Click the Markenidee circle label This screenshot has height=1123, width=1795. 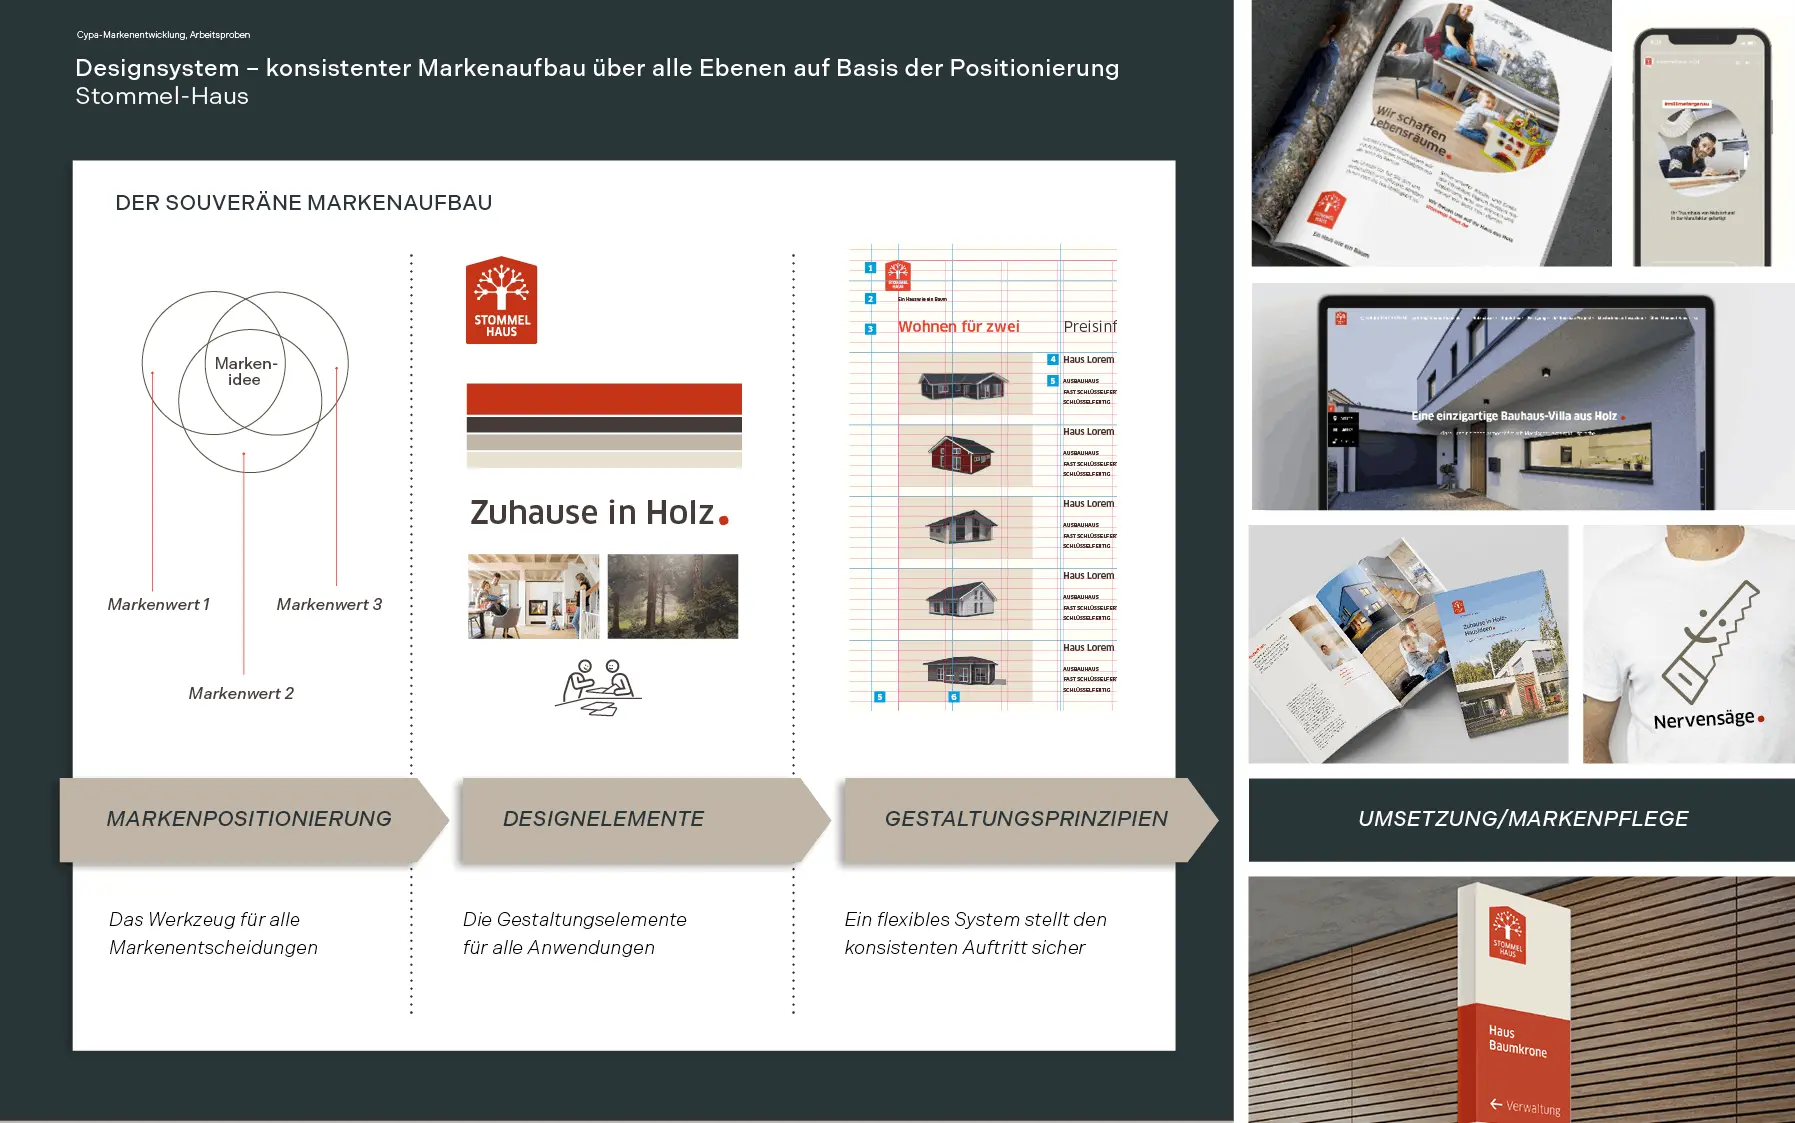click(x=245, y=371)
